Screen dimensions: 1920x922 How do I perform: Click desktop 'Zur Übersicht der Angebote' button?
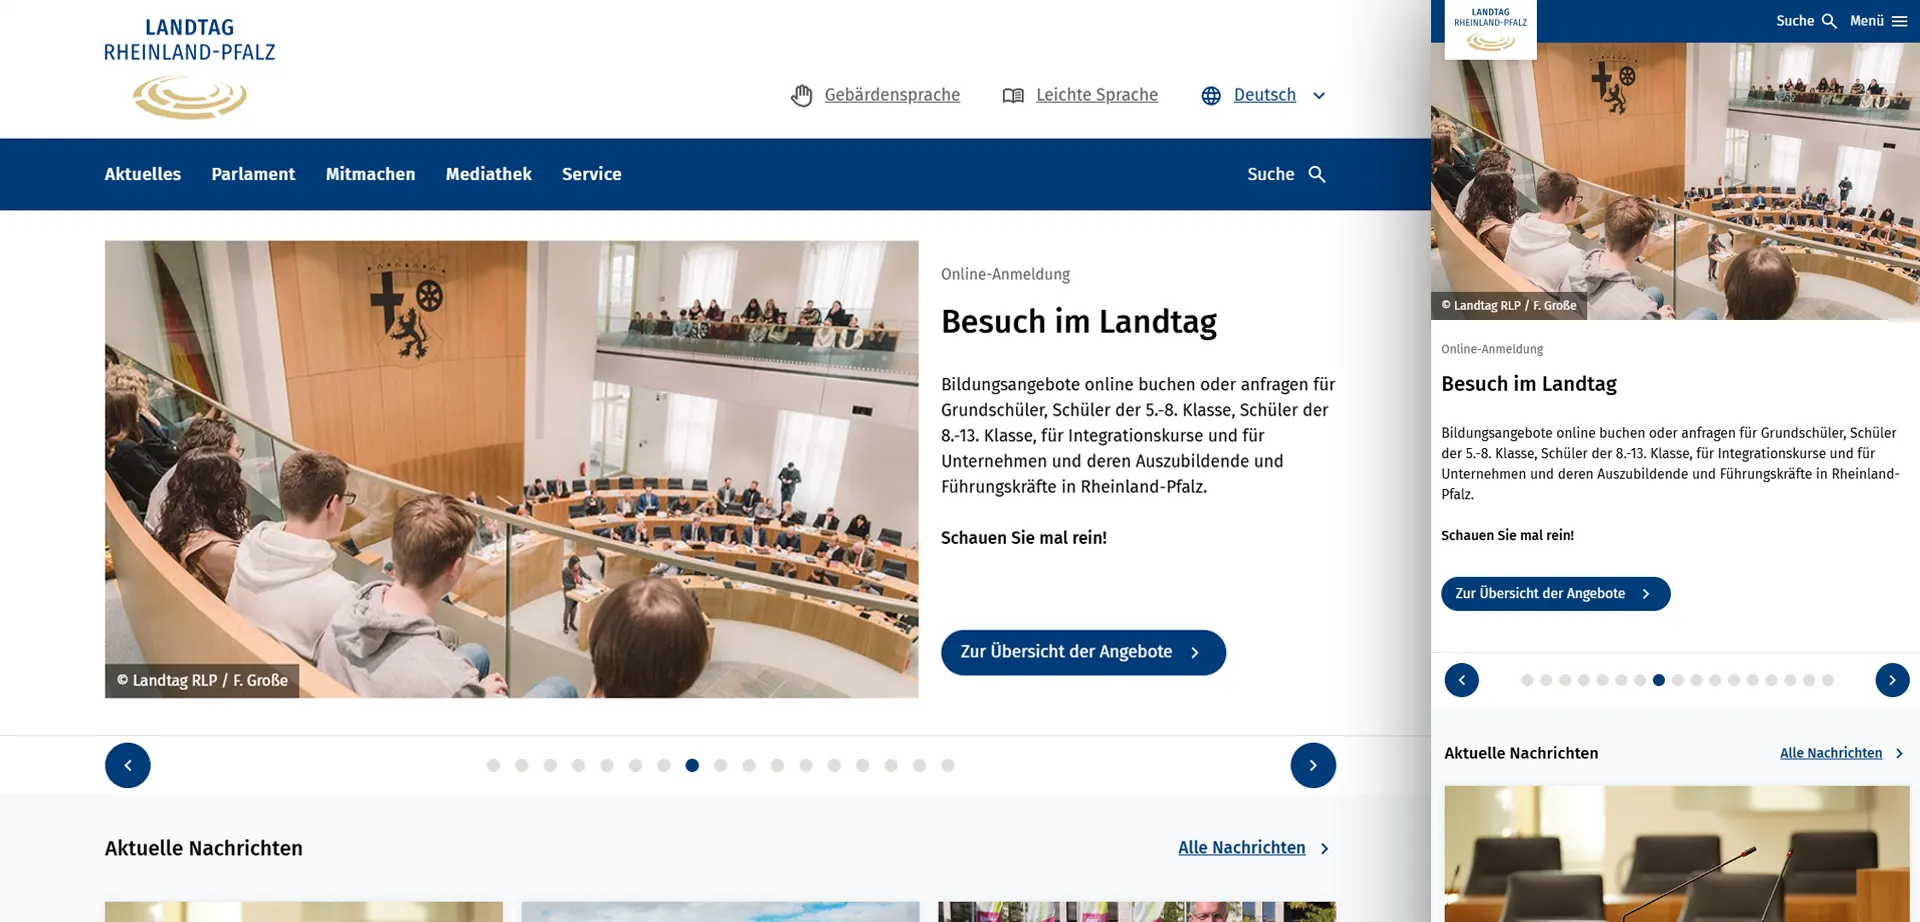[1082, 653]
